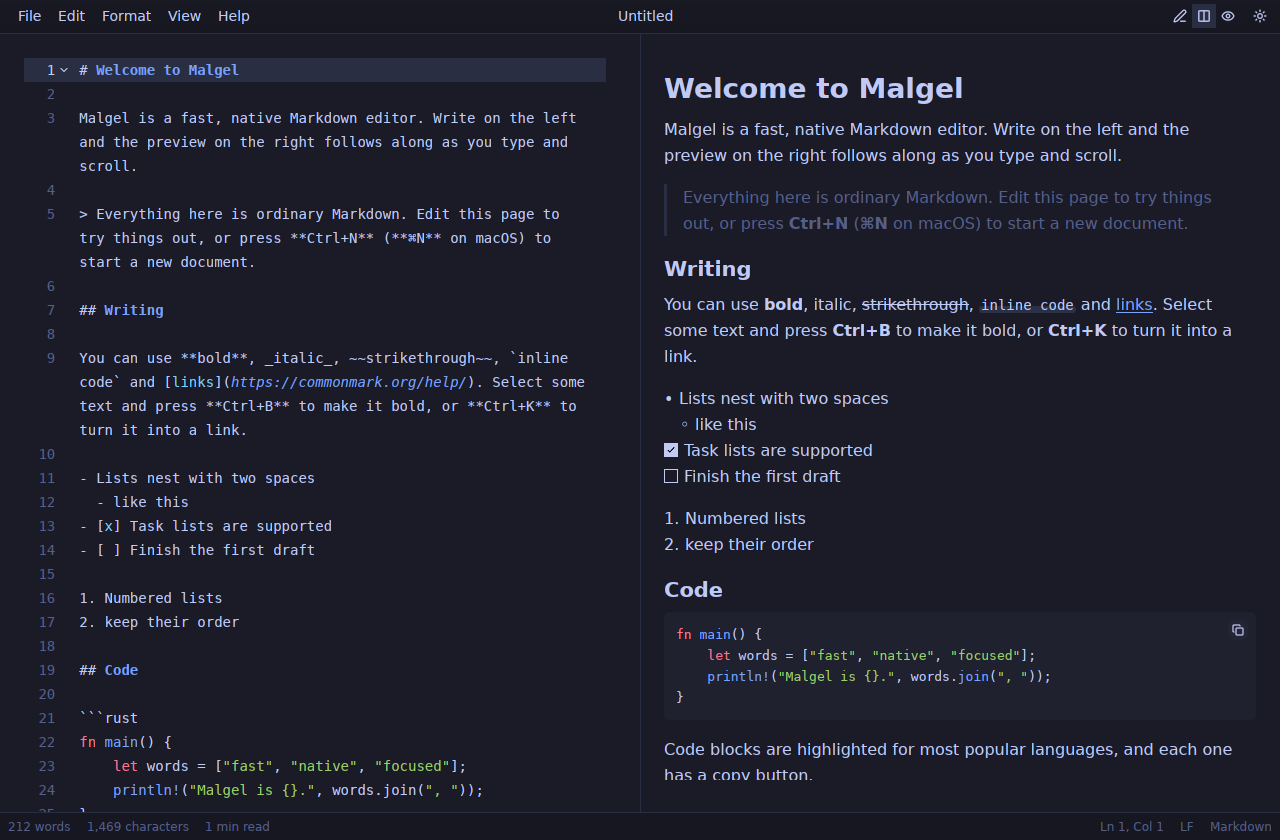Click '- [x] Task lists are supported' editor line
Viewport: 1280px width, 840px height.
tap(206, 526)
